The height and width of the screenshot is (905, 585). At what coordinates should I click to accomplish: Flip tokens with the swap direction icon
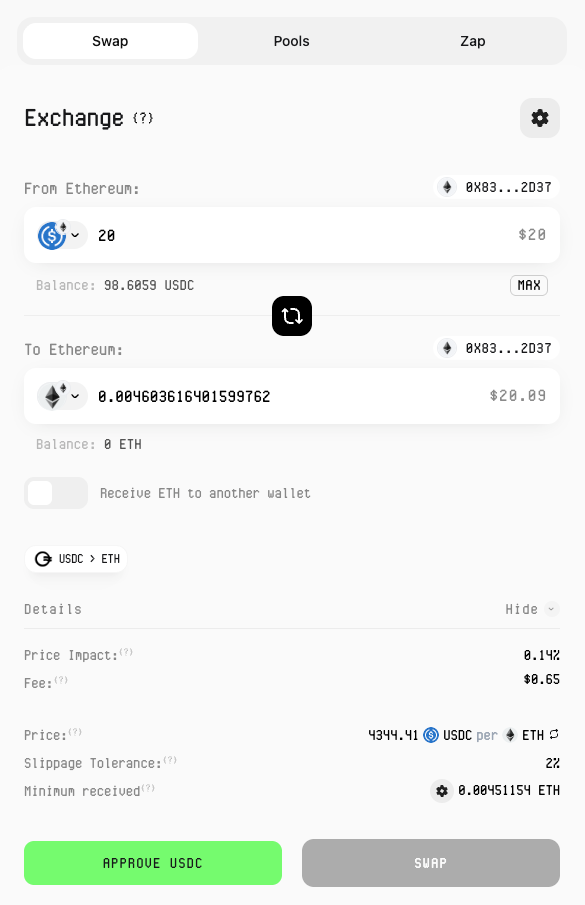click(x=292, y=316)
